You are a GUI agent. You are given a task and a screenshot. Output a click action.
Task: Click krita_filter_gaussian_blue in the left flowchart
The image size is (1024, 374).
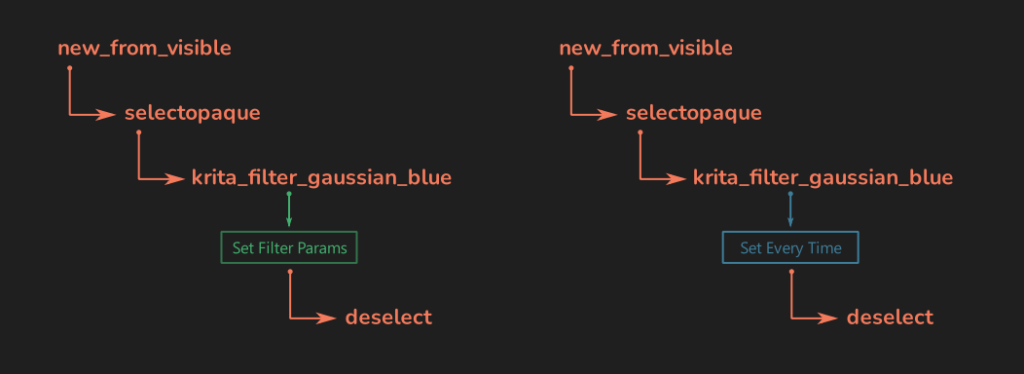[x=321, y=178]
